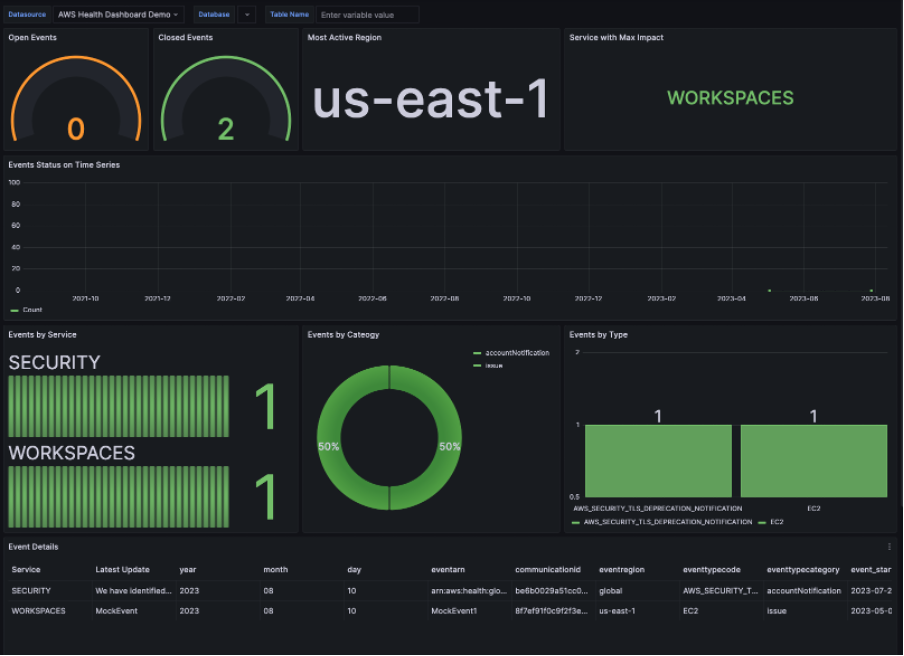Click the Table Name variable label
The image size is (904, 656).
(x=289, y=14)
